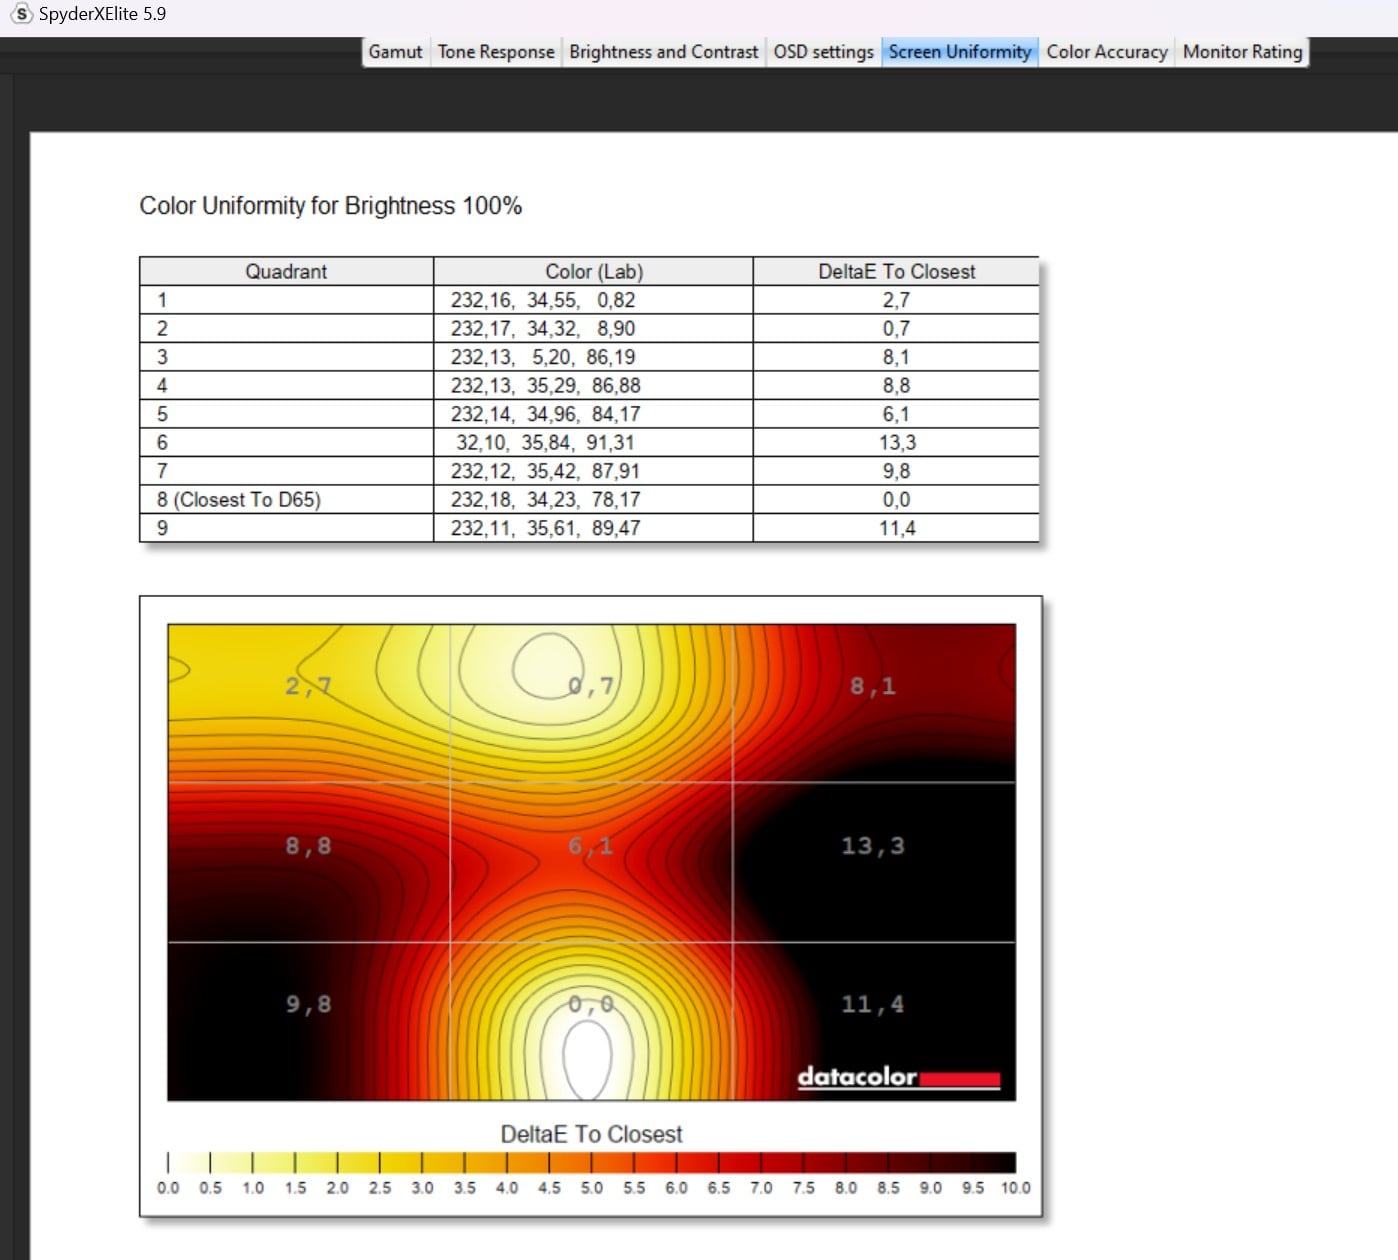Click the 10.0 value on the legend scale
The width and height of the screenshot is (1398, 1260).
pos(1016,1188)
